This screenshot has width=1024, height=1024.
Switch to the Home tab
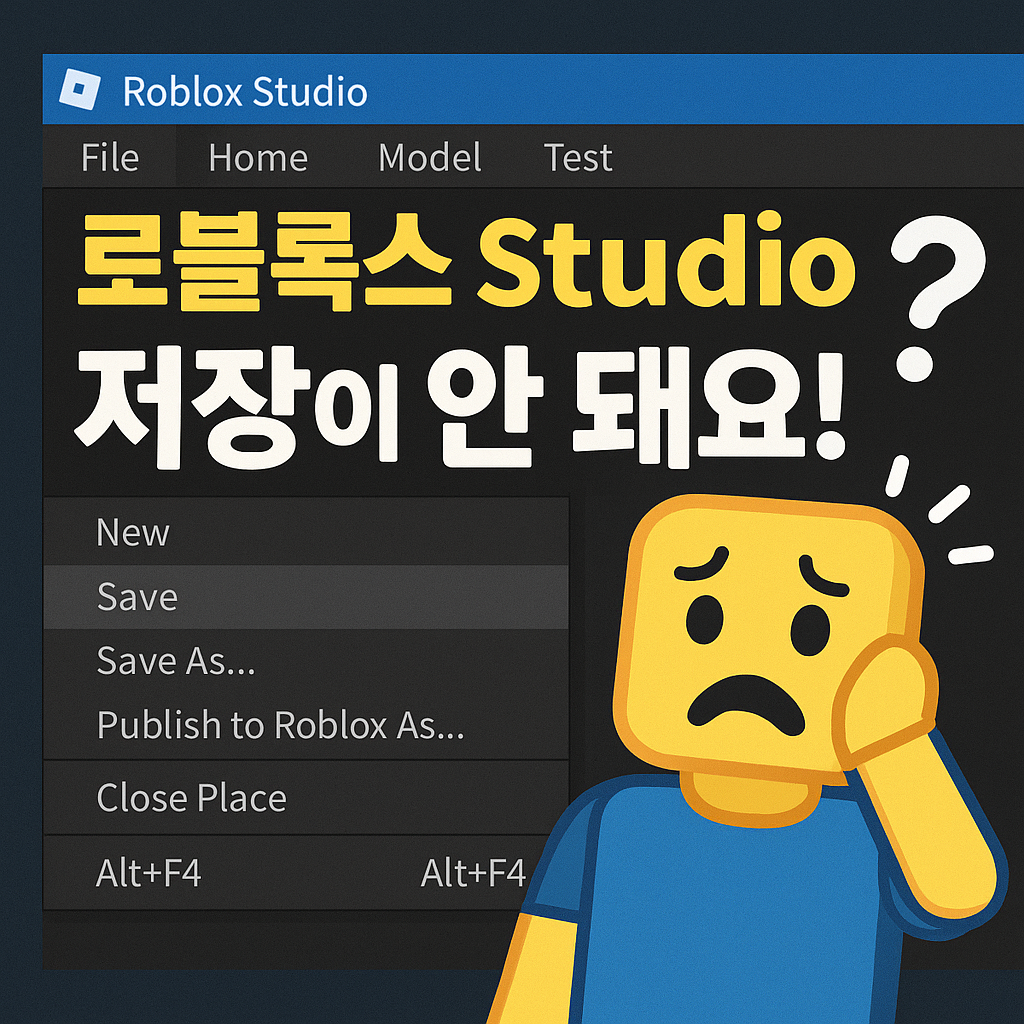(258, 158)
